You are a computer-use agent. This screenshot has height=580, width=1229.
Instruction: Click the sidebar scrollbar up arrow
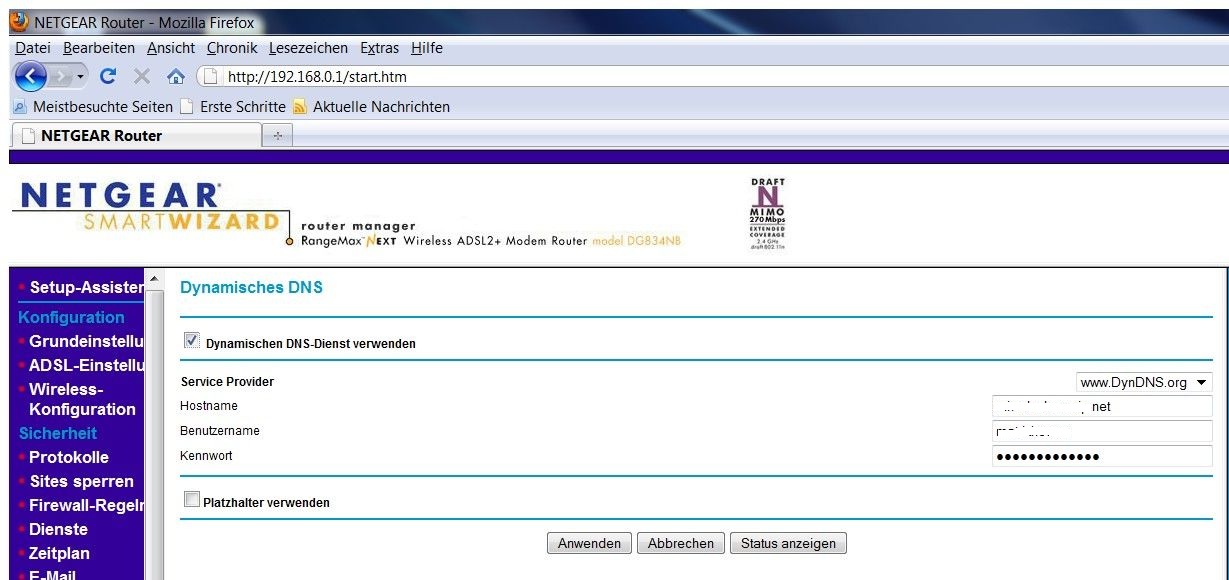(154, 279)
